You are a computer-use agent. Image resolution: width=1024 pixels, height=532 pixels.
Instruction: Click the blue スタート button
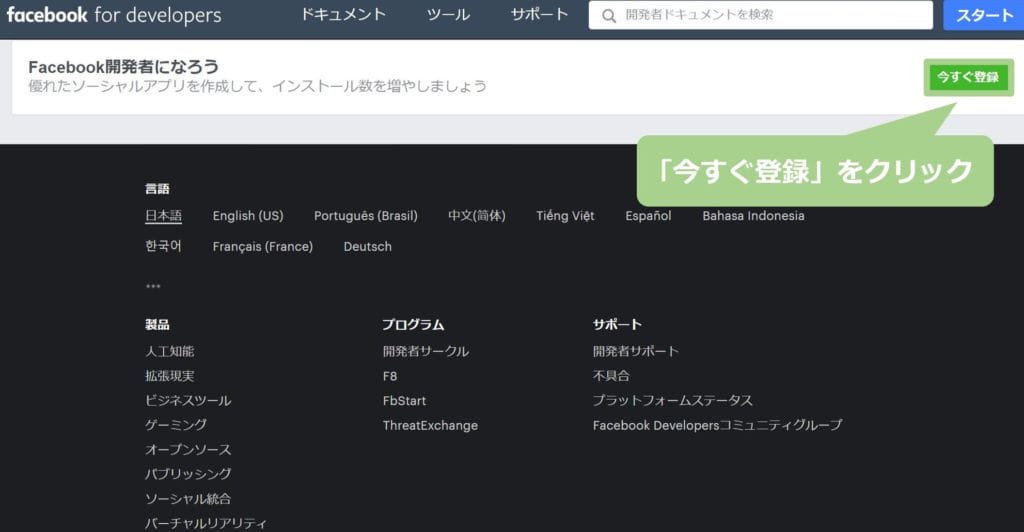click(x=984, y=15)
